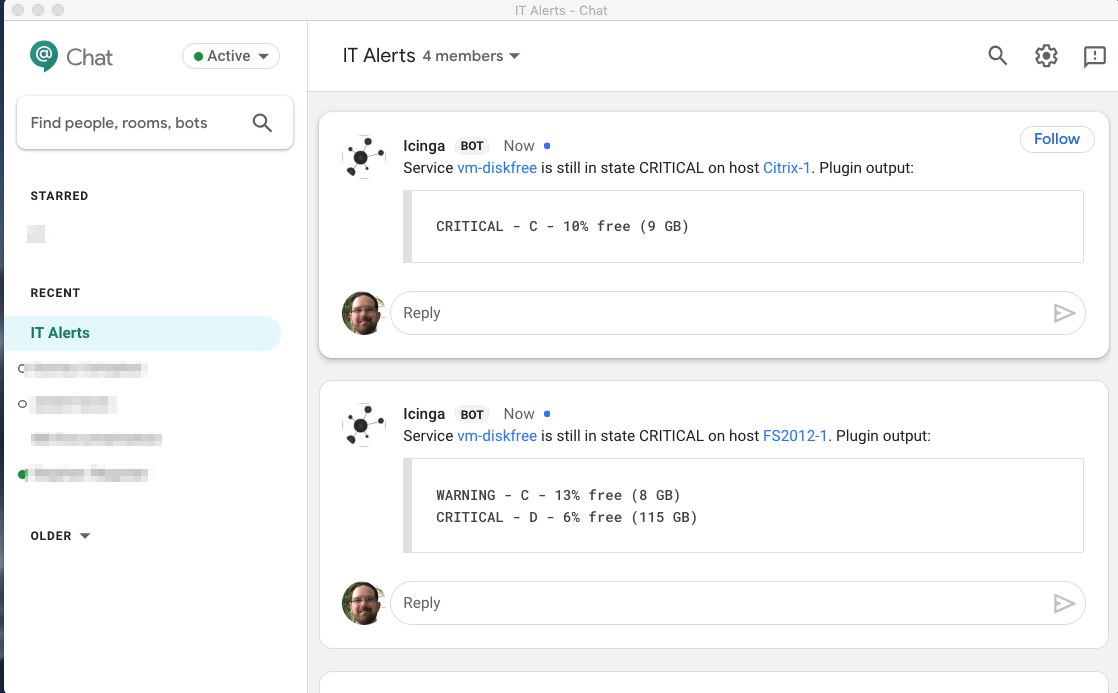The image size is (1118, 693).
Task: Click the Now timestamp on FS2012-1 message
Action: coord(518,414)
